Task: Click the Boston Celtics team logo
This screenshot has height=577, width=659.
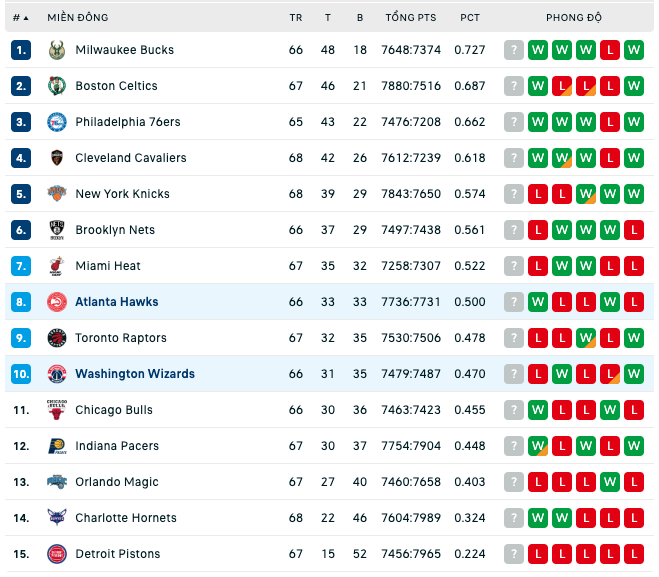Action: 57,86
